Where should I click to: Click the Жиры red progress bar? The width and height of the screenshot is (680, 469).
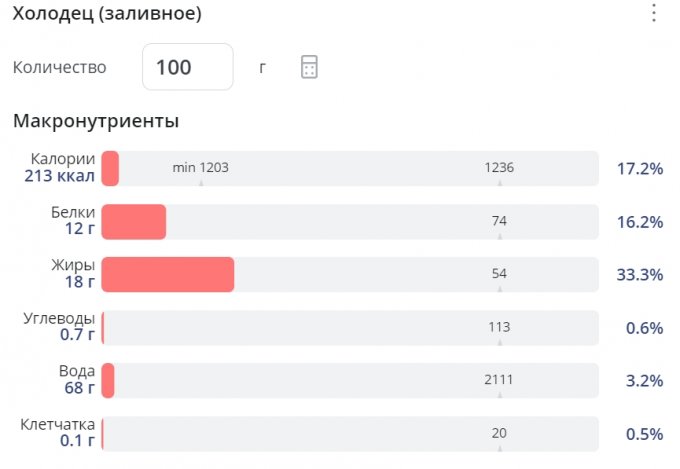pyautogui.click(x=168, y=274)
